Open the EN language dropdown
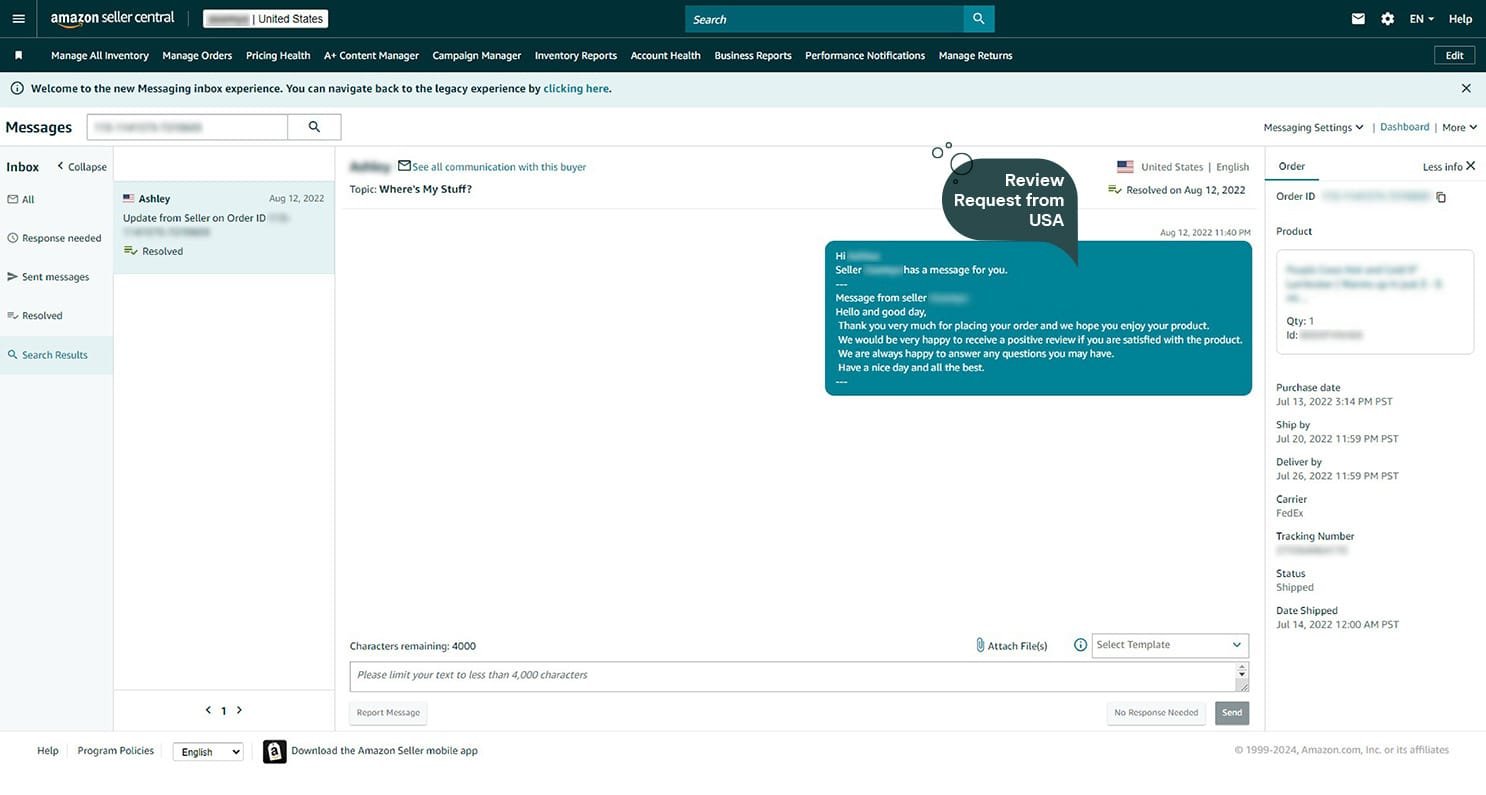The width and height of the screenshot is (1486, 795). point(1421,19)
